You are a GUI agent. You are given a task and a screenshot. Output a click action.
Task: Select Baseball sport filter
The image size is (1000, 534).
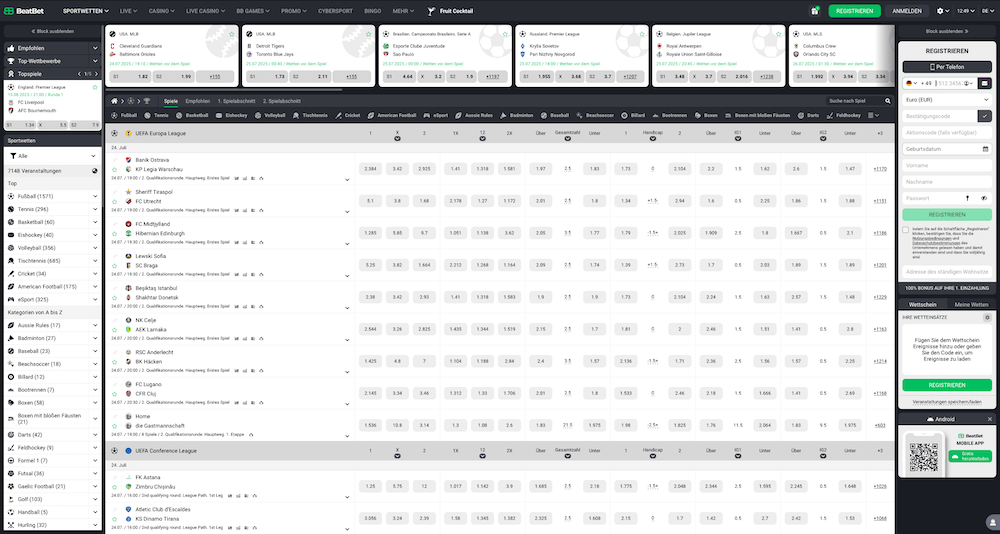pos(555,115)
